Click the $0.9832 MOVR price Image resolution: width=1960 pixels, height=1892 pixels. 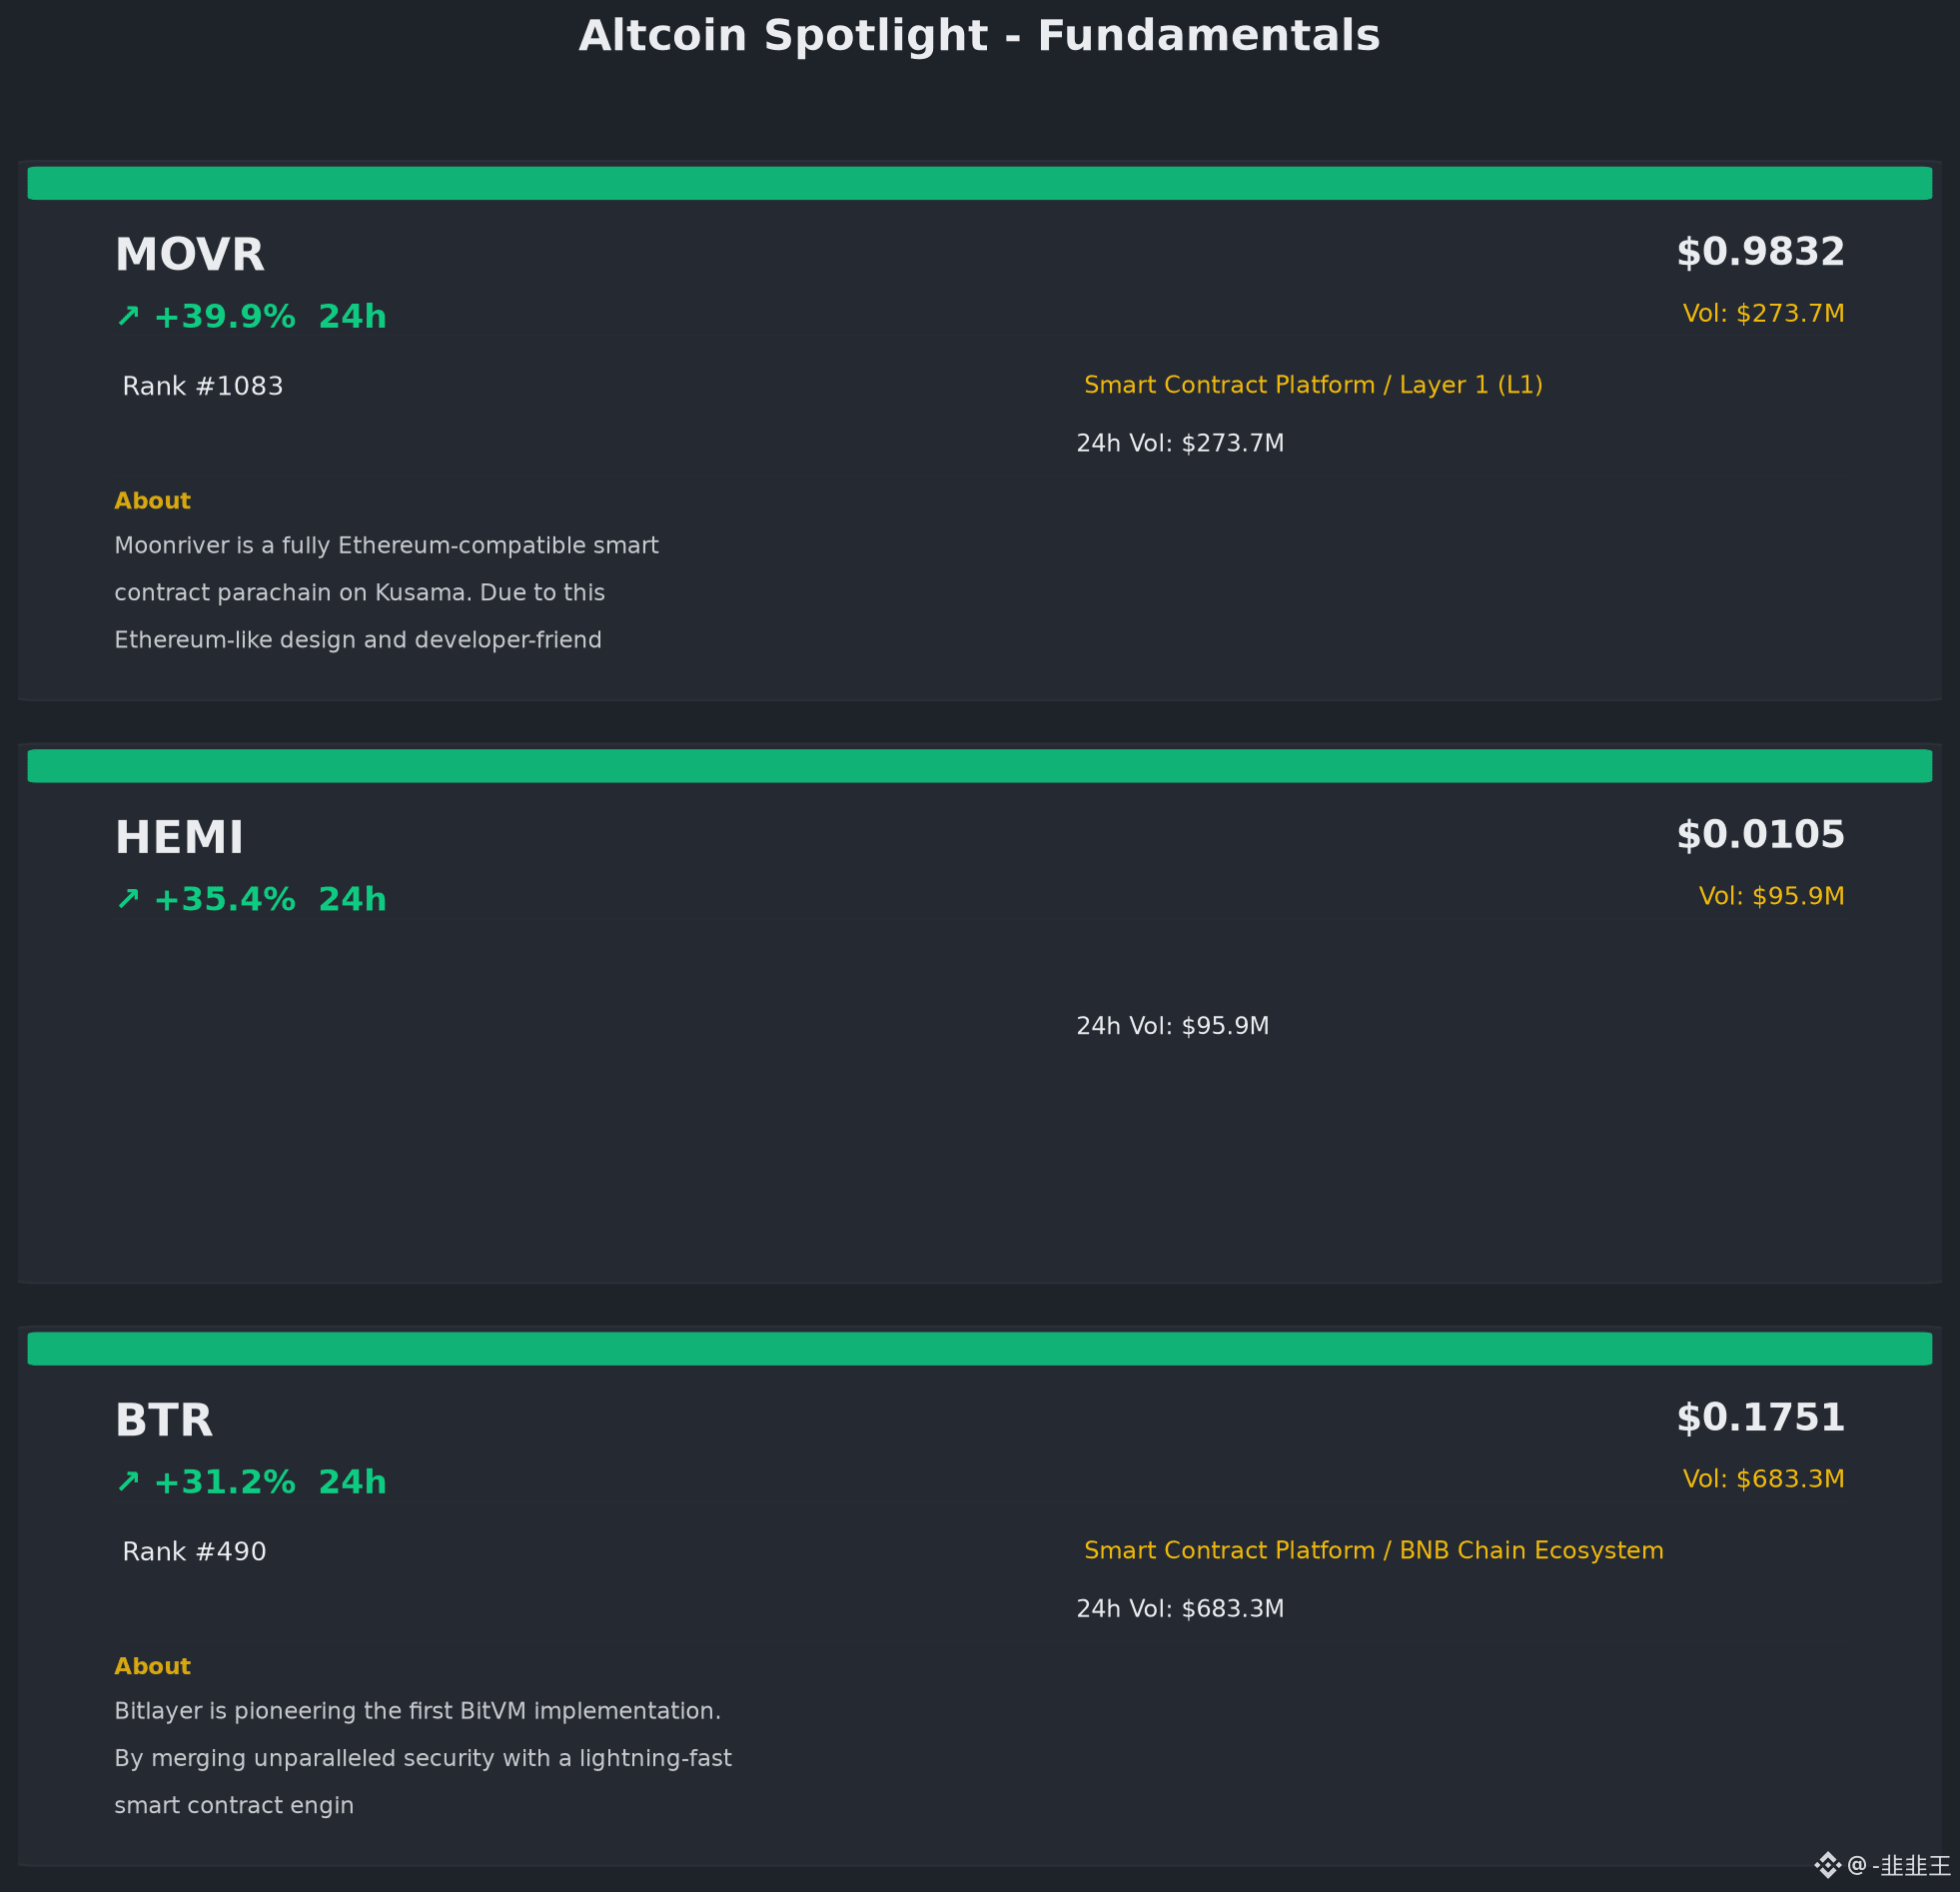1760,252
